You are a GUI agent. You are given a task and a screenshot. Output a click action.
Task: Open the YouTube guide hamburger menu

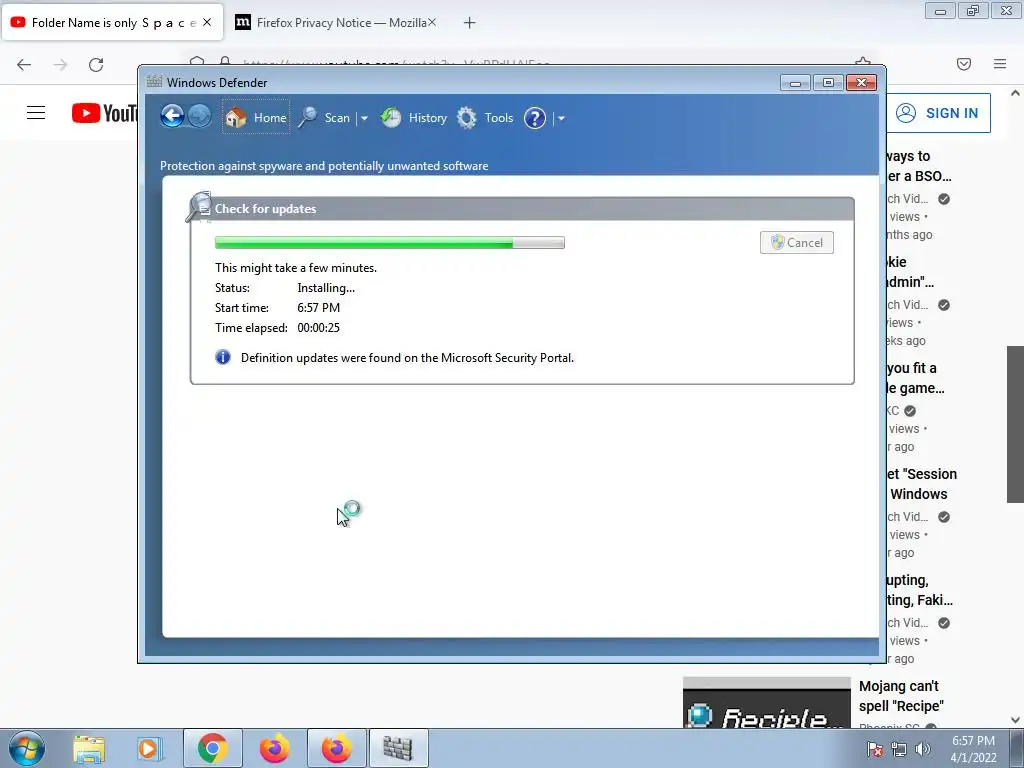36,113
